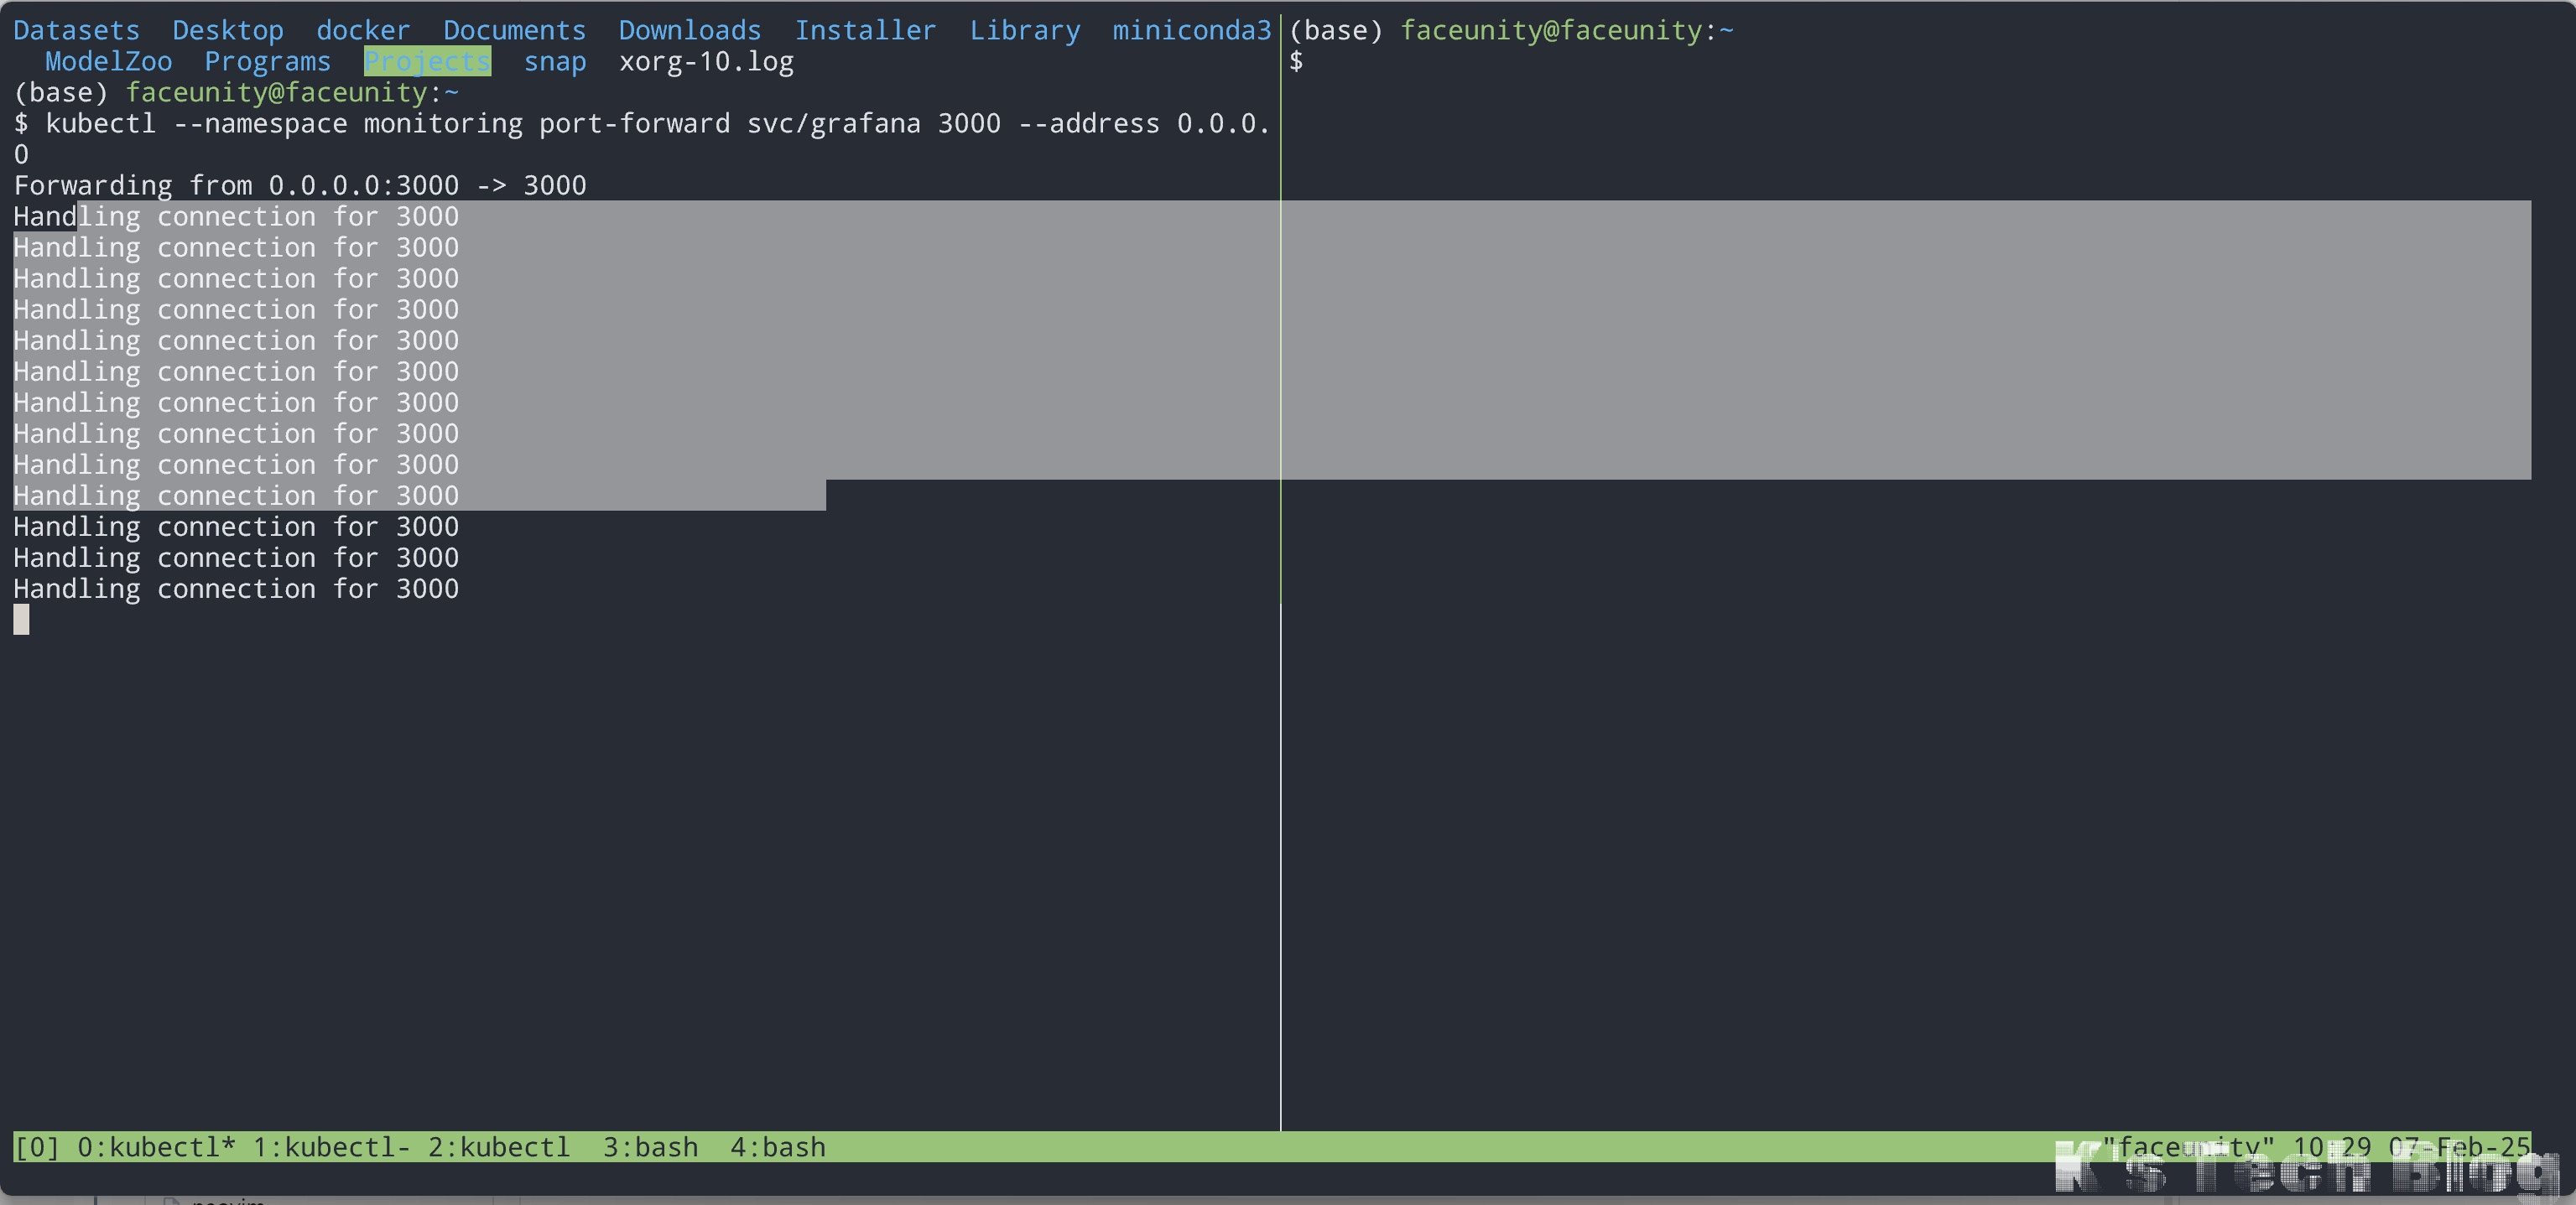Open tmux window 4:bash
Image resolution: width=2576 pixels, height=1205 pixels.
point(778,1147)
